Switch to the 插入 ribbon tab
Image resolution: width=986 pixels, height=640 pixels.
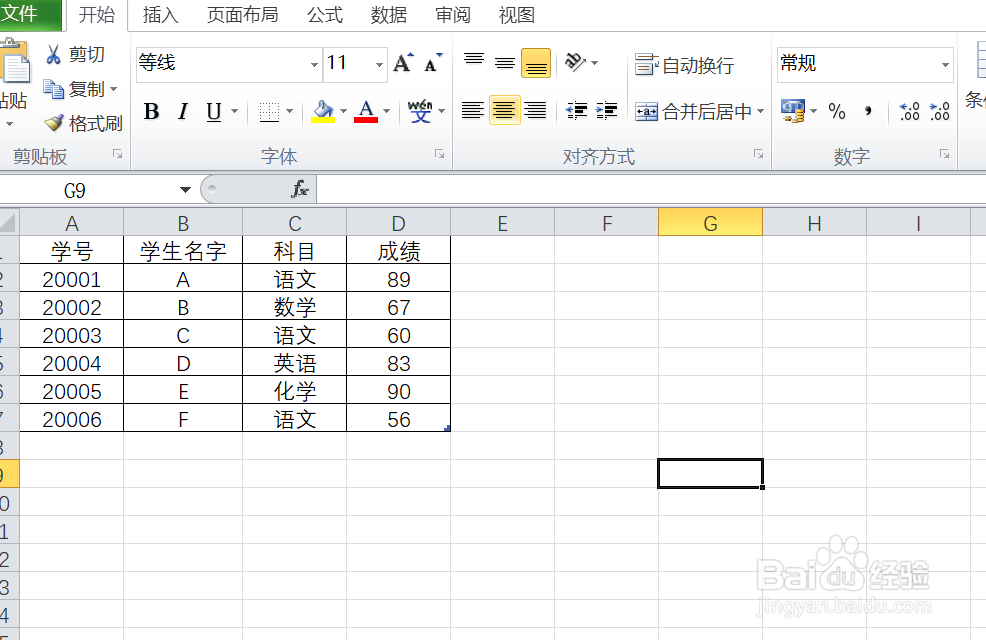[x=160, y=15]
